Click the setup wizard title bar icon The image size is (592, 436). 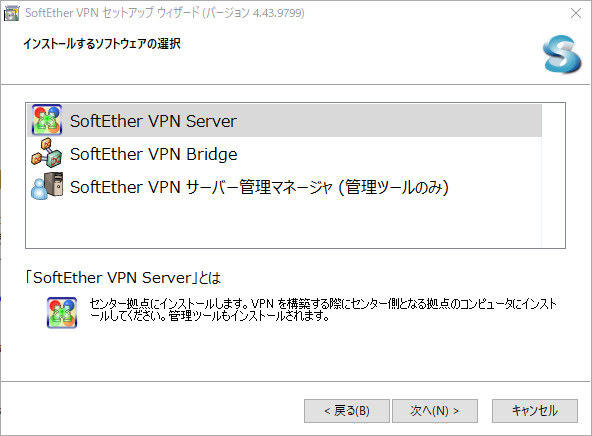[11, 13]
